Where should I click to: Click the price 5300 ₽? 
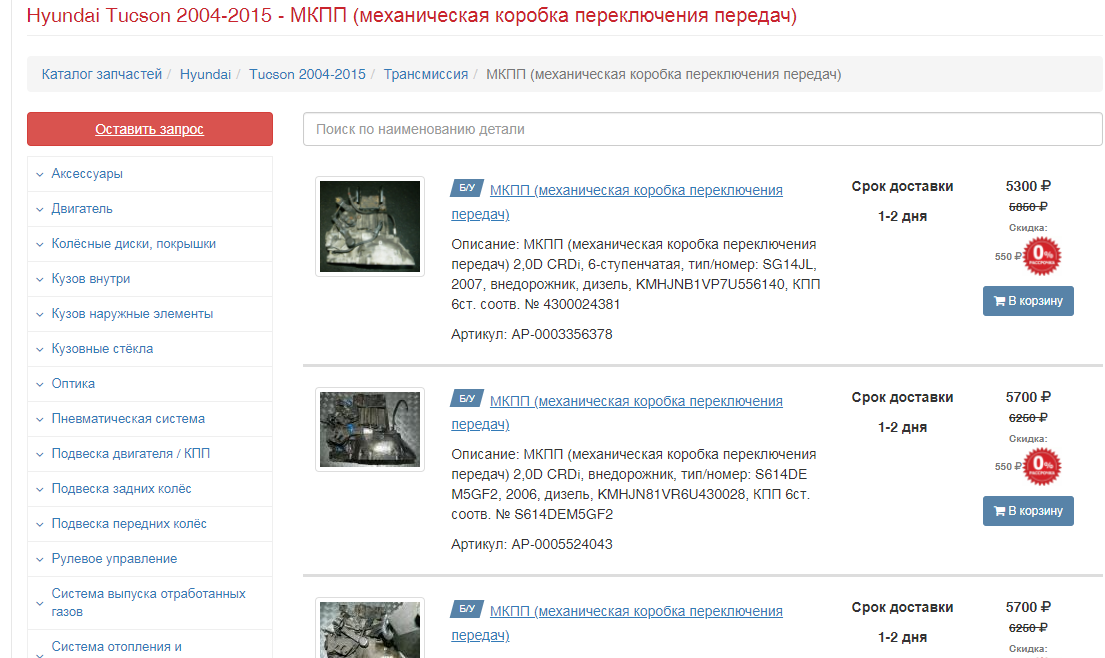(x=1027, y=186)
